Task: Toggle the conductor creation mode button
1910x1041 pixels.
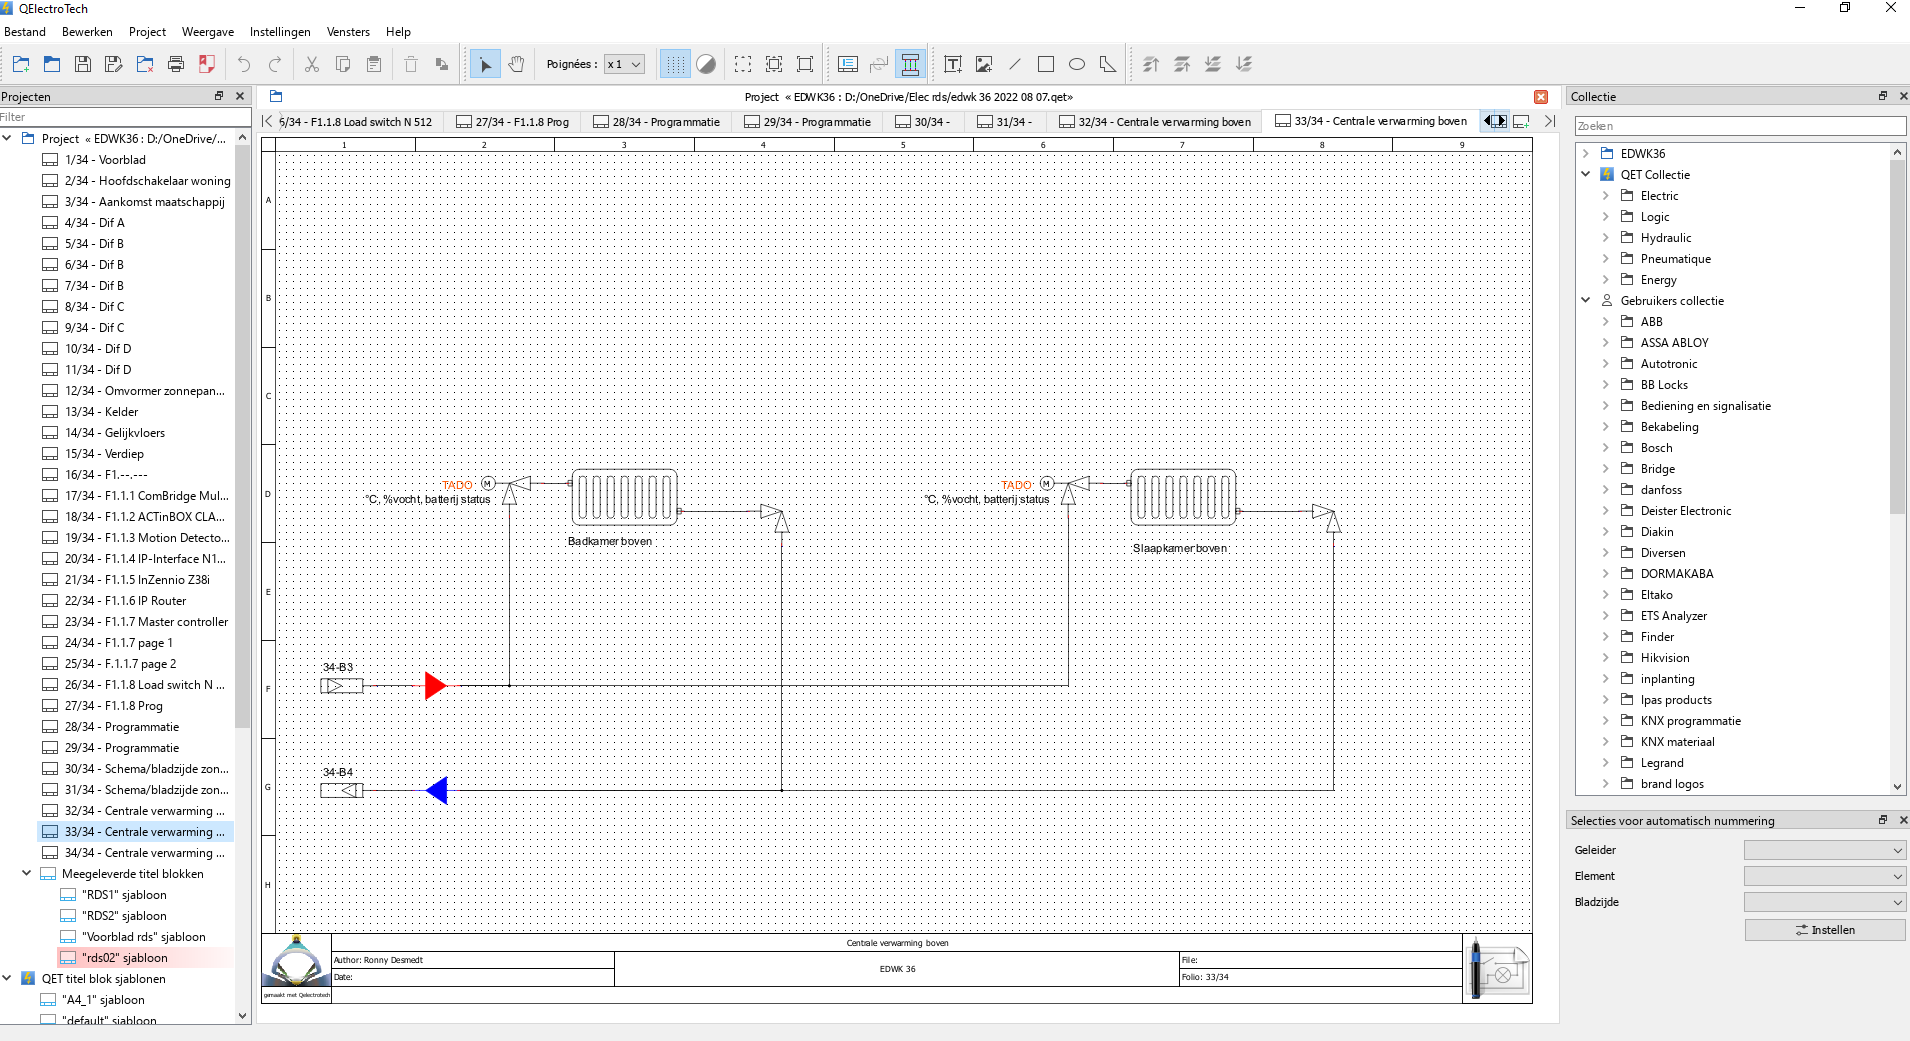Action: click(x=910, y=65)
